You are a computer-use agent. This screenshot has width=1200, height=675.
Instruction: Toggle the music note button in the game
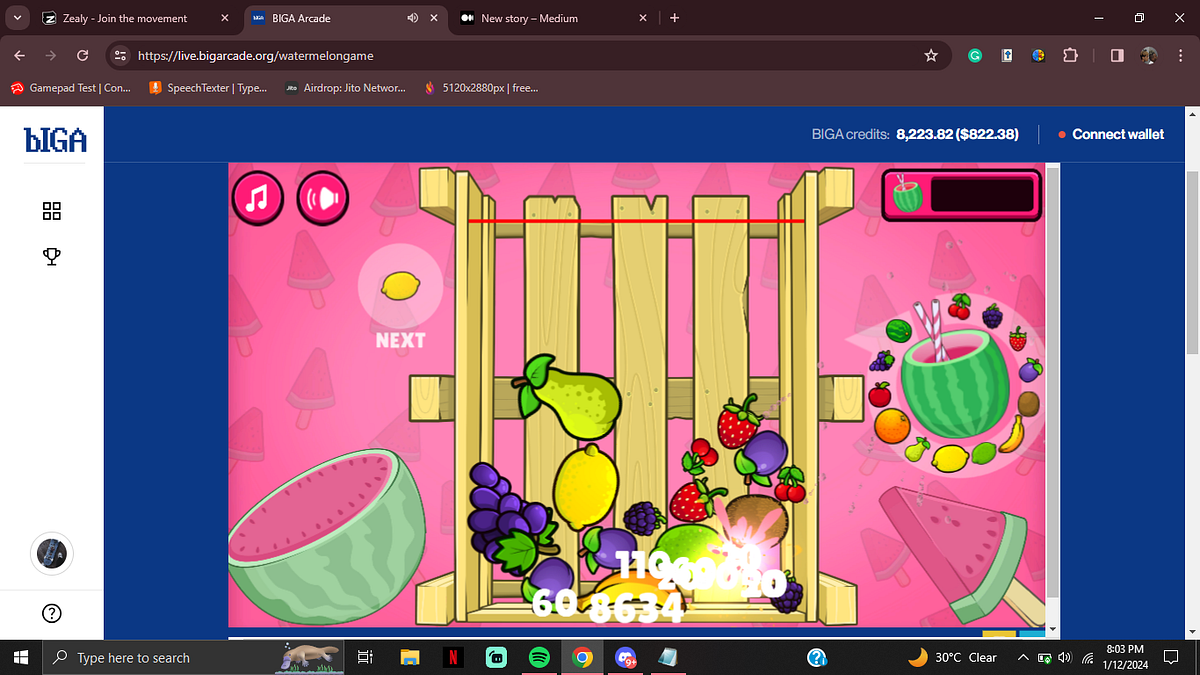258,197
